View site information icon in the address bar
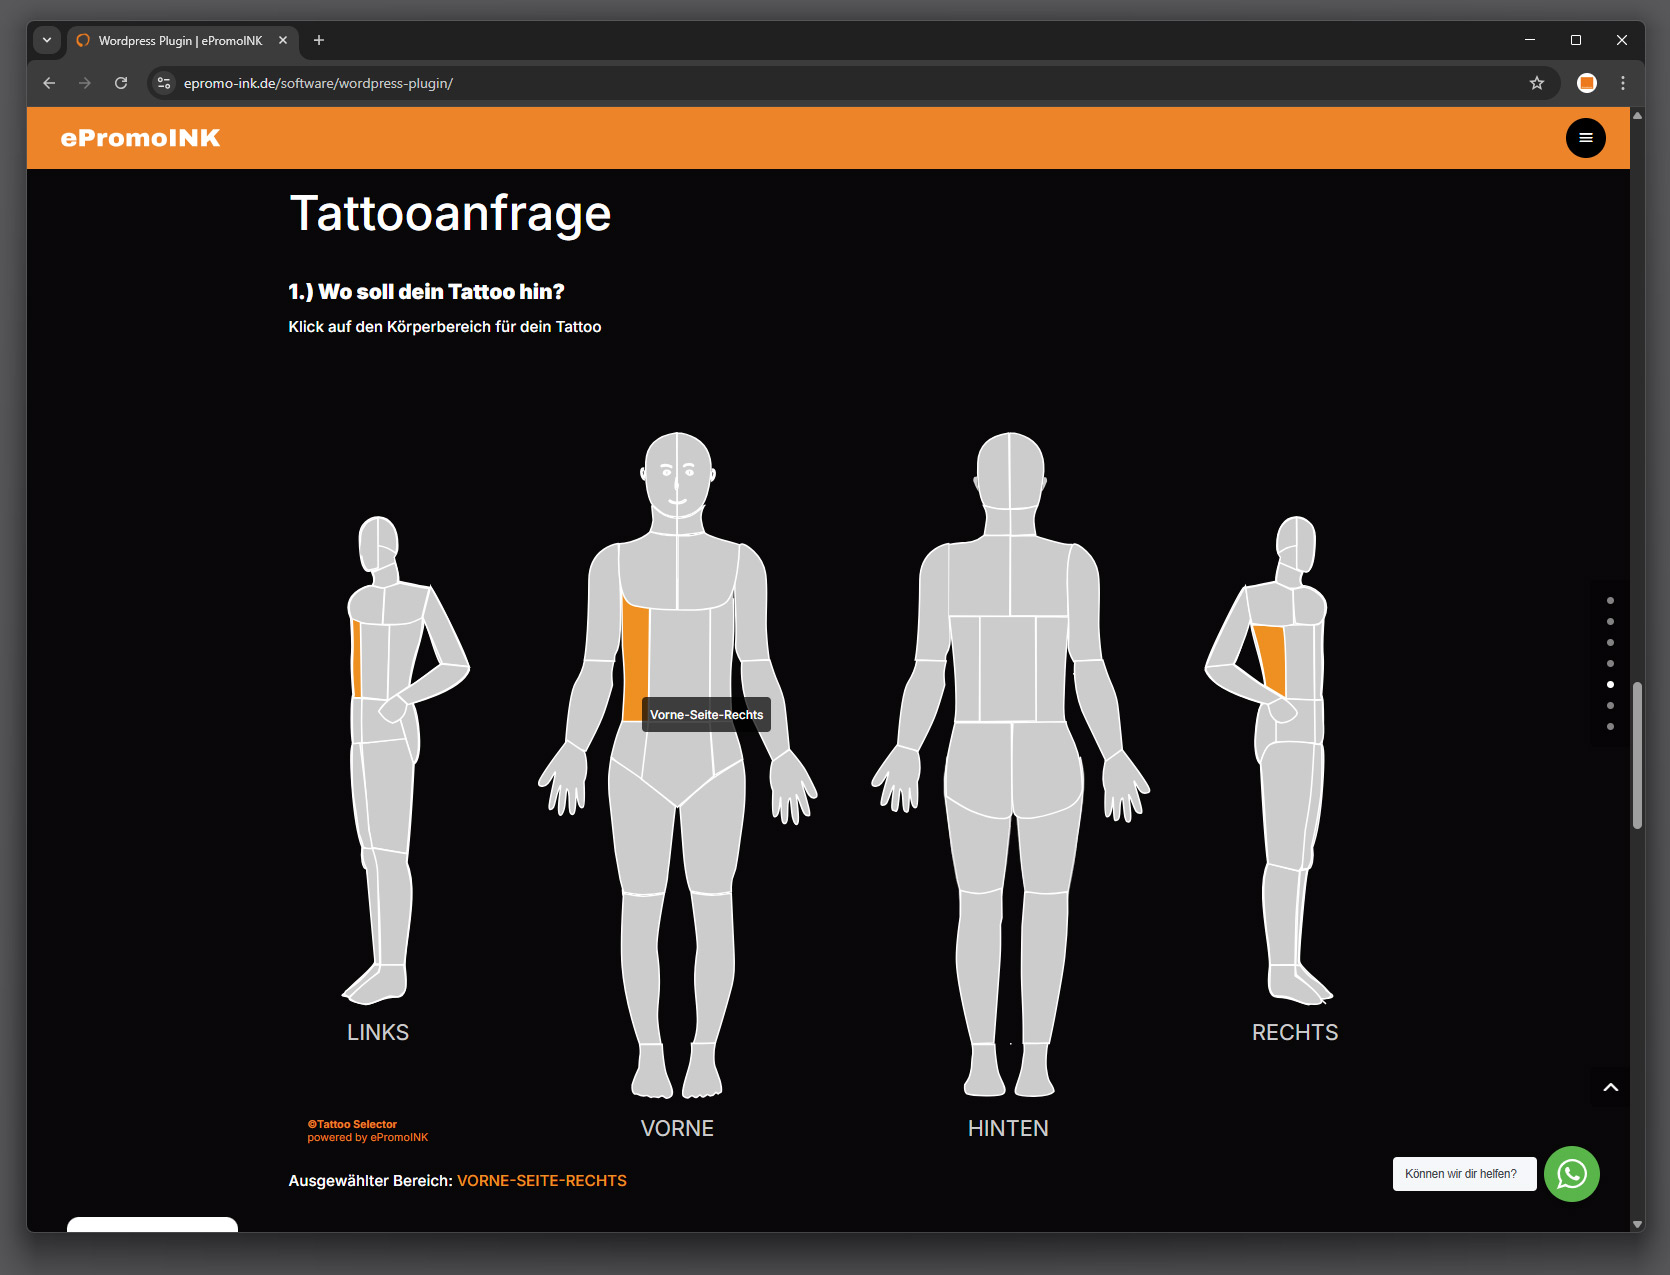The height and width of the screenshot is (1275, 1670). coord(165,83)
